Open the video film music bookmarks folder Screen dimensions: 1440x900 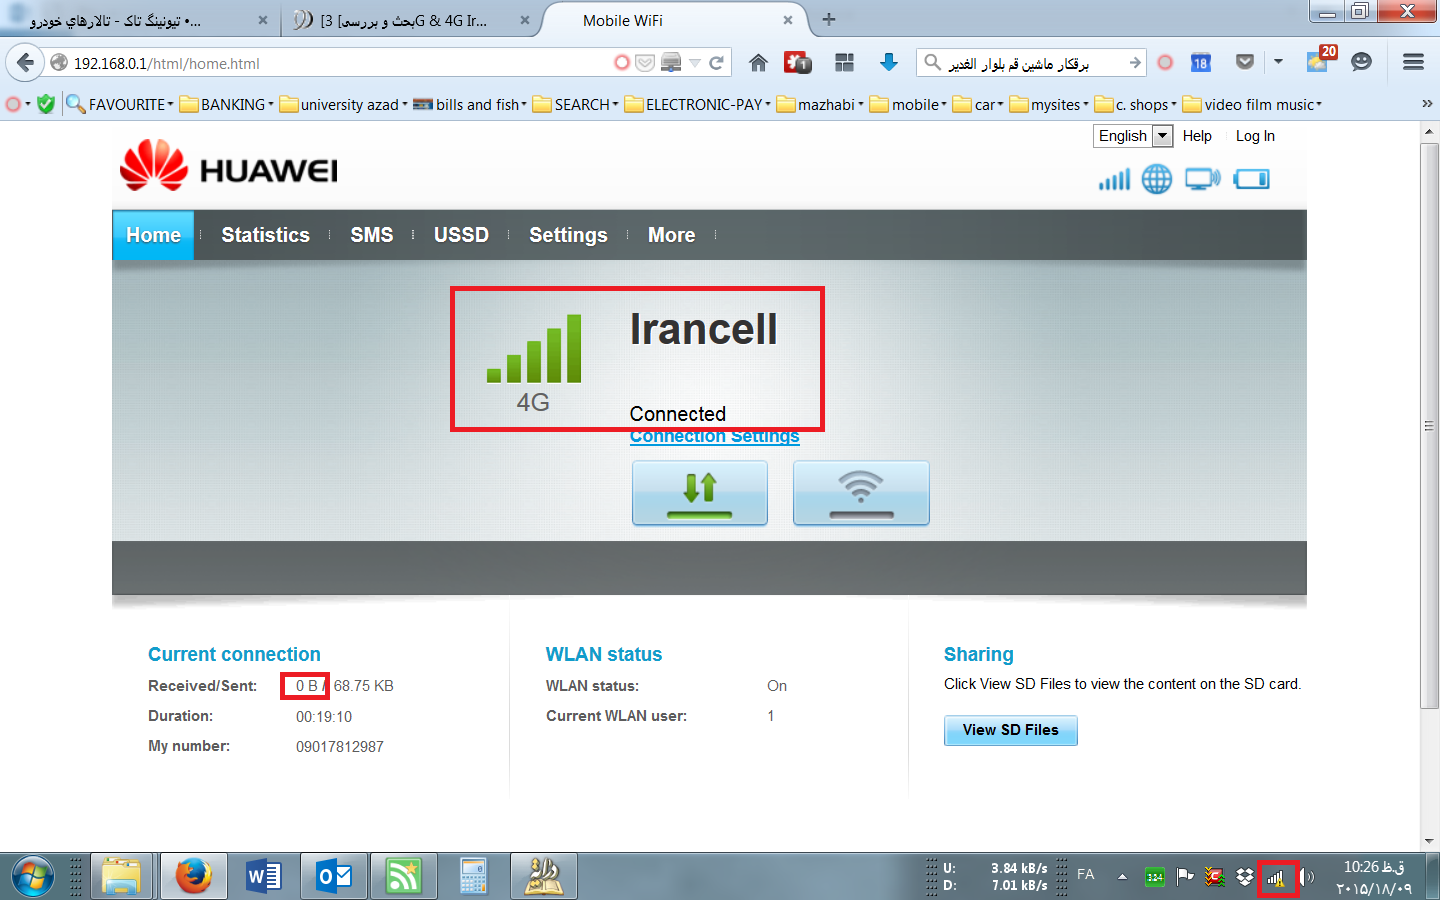pyautogui.click(x=1252, y=104)
